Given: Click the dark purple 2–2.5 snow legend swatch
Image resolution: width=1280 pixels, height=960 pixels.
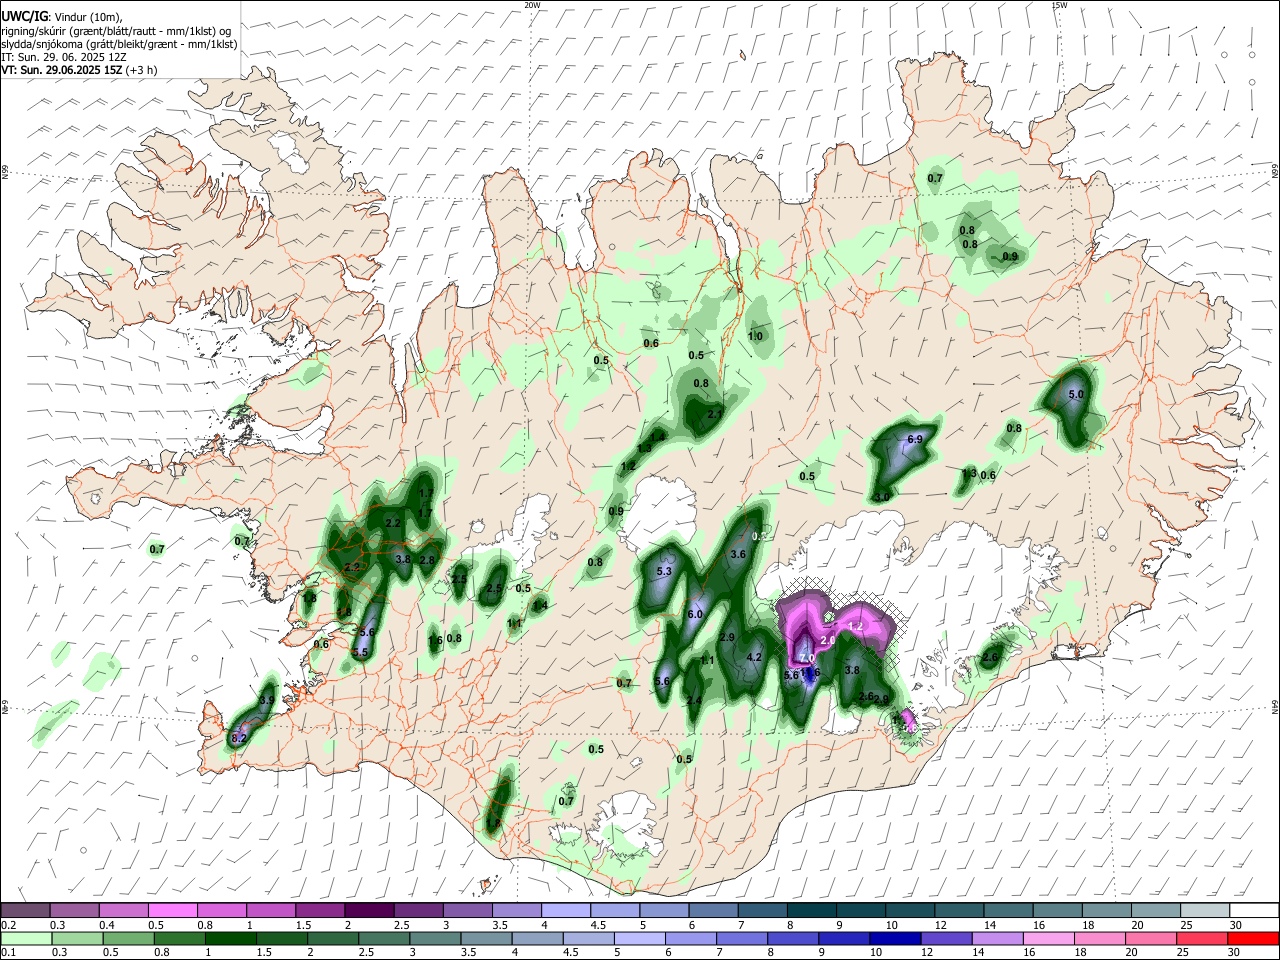Looking at the screenshot, I should coord(369,910).
